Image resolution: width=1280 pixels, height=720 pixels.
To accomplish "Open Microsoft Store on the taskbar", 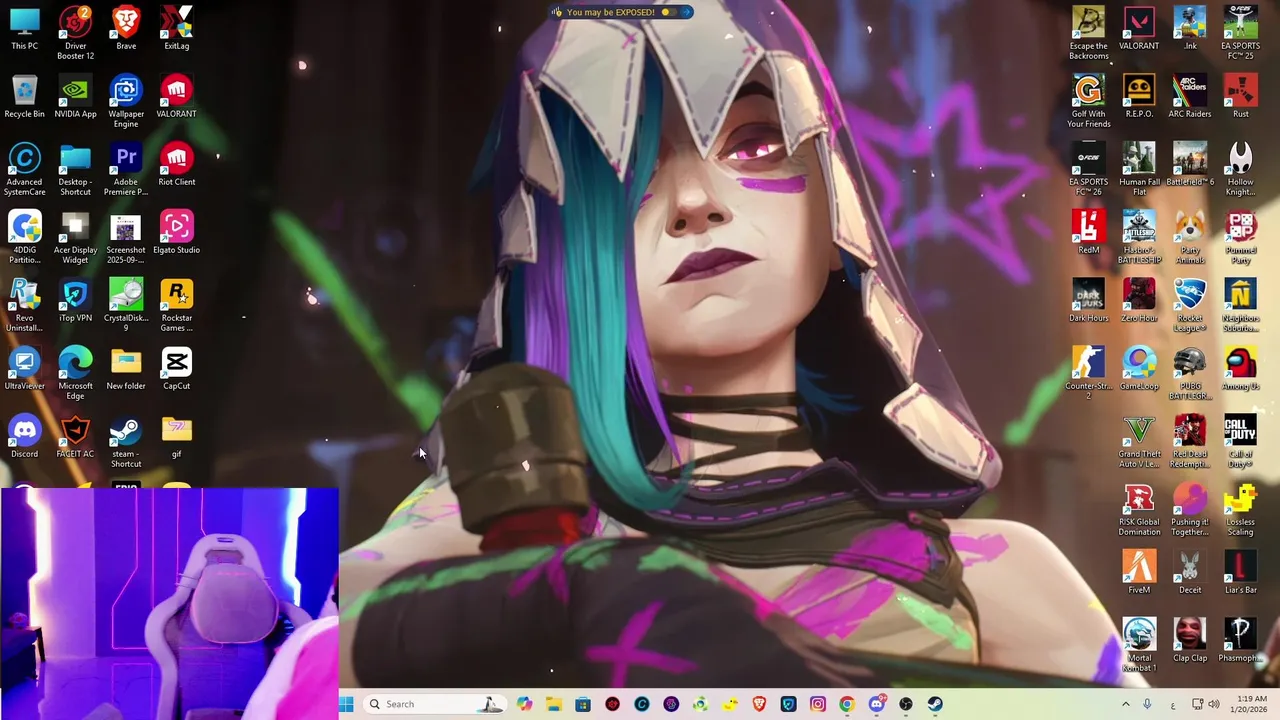I will point(583,704).
